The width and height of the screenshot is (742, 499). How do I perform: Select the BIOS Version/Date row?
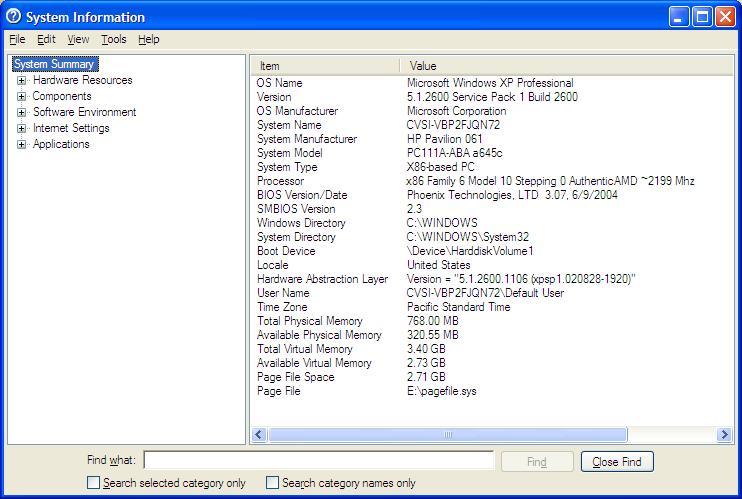tap(491, 195)
